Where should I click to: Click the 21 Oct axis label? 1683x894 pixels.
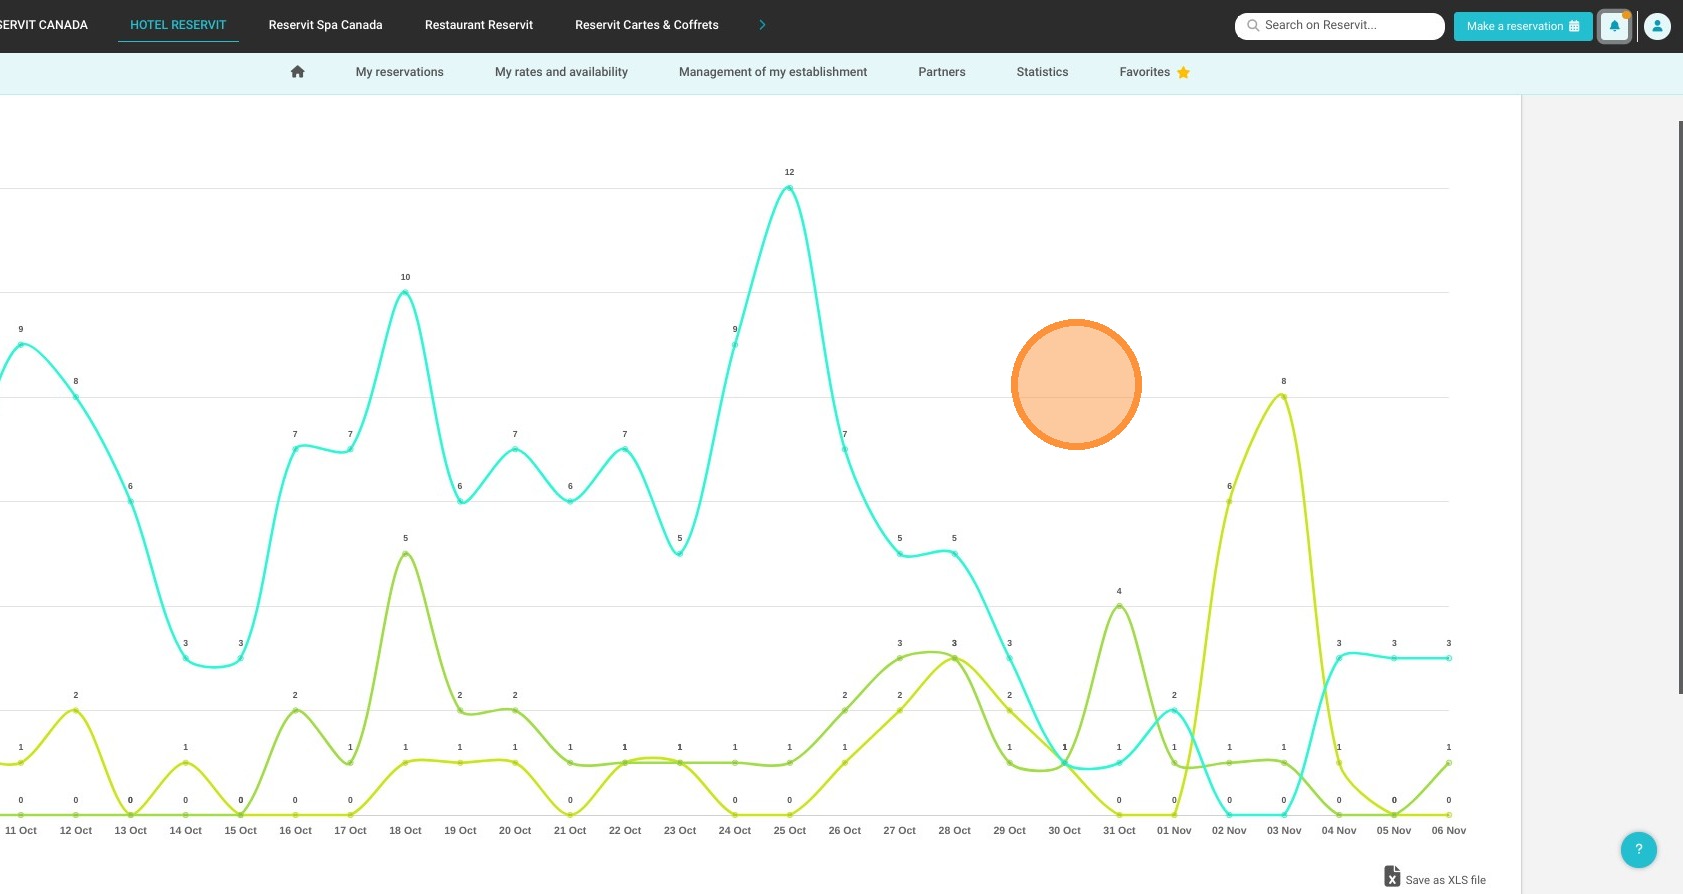coord(570,831)
